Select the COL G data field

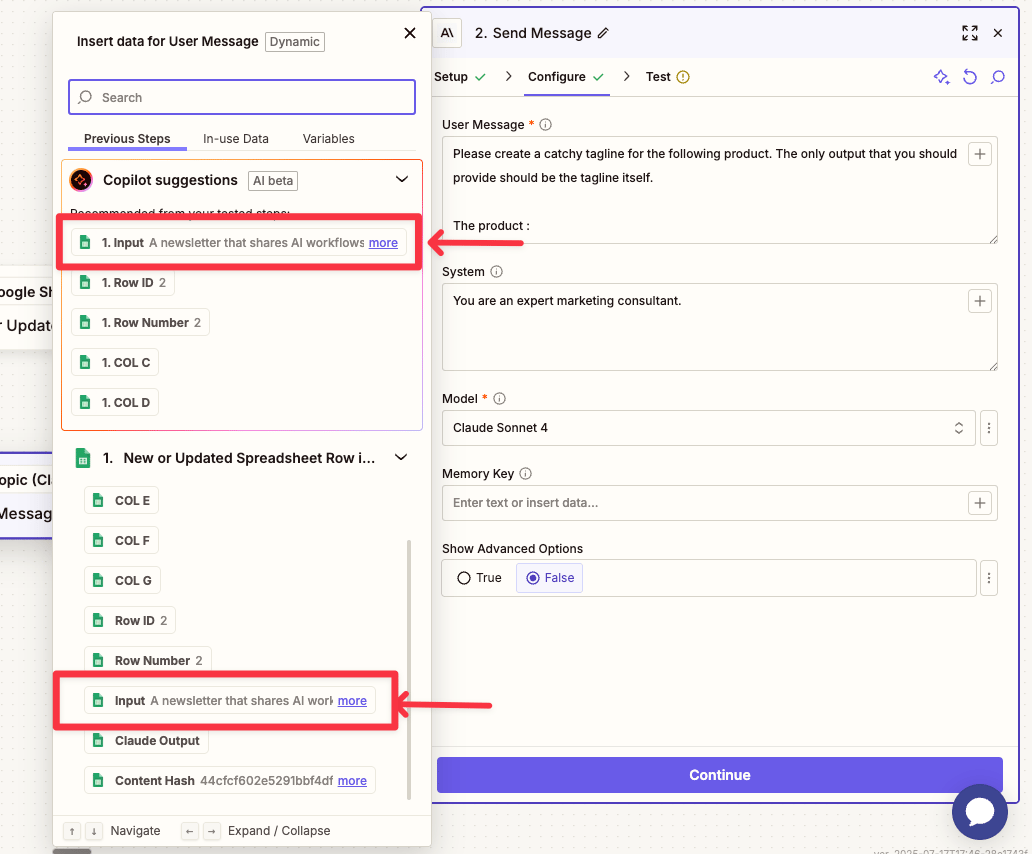pyautogui.click(x=122, y=580)
